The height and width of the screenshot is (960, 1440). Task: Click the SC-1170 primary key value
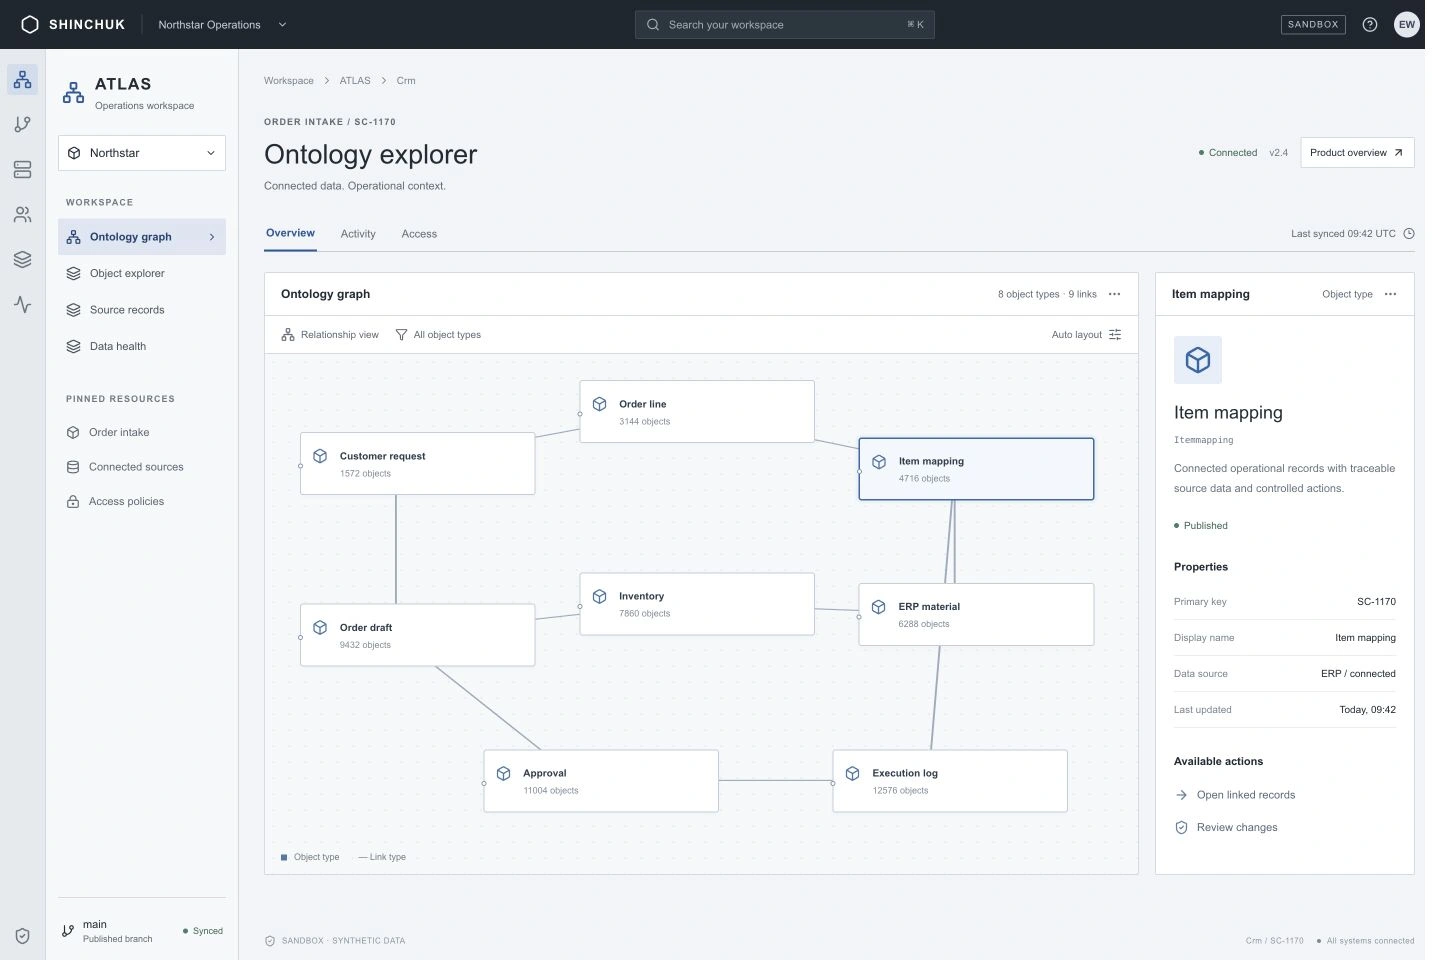pyautogui.click(x=1376, y=602)
